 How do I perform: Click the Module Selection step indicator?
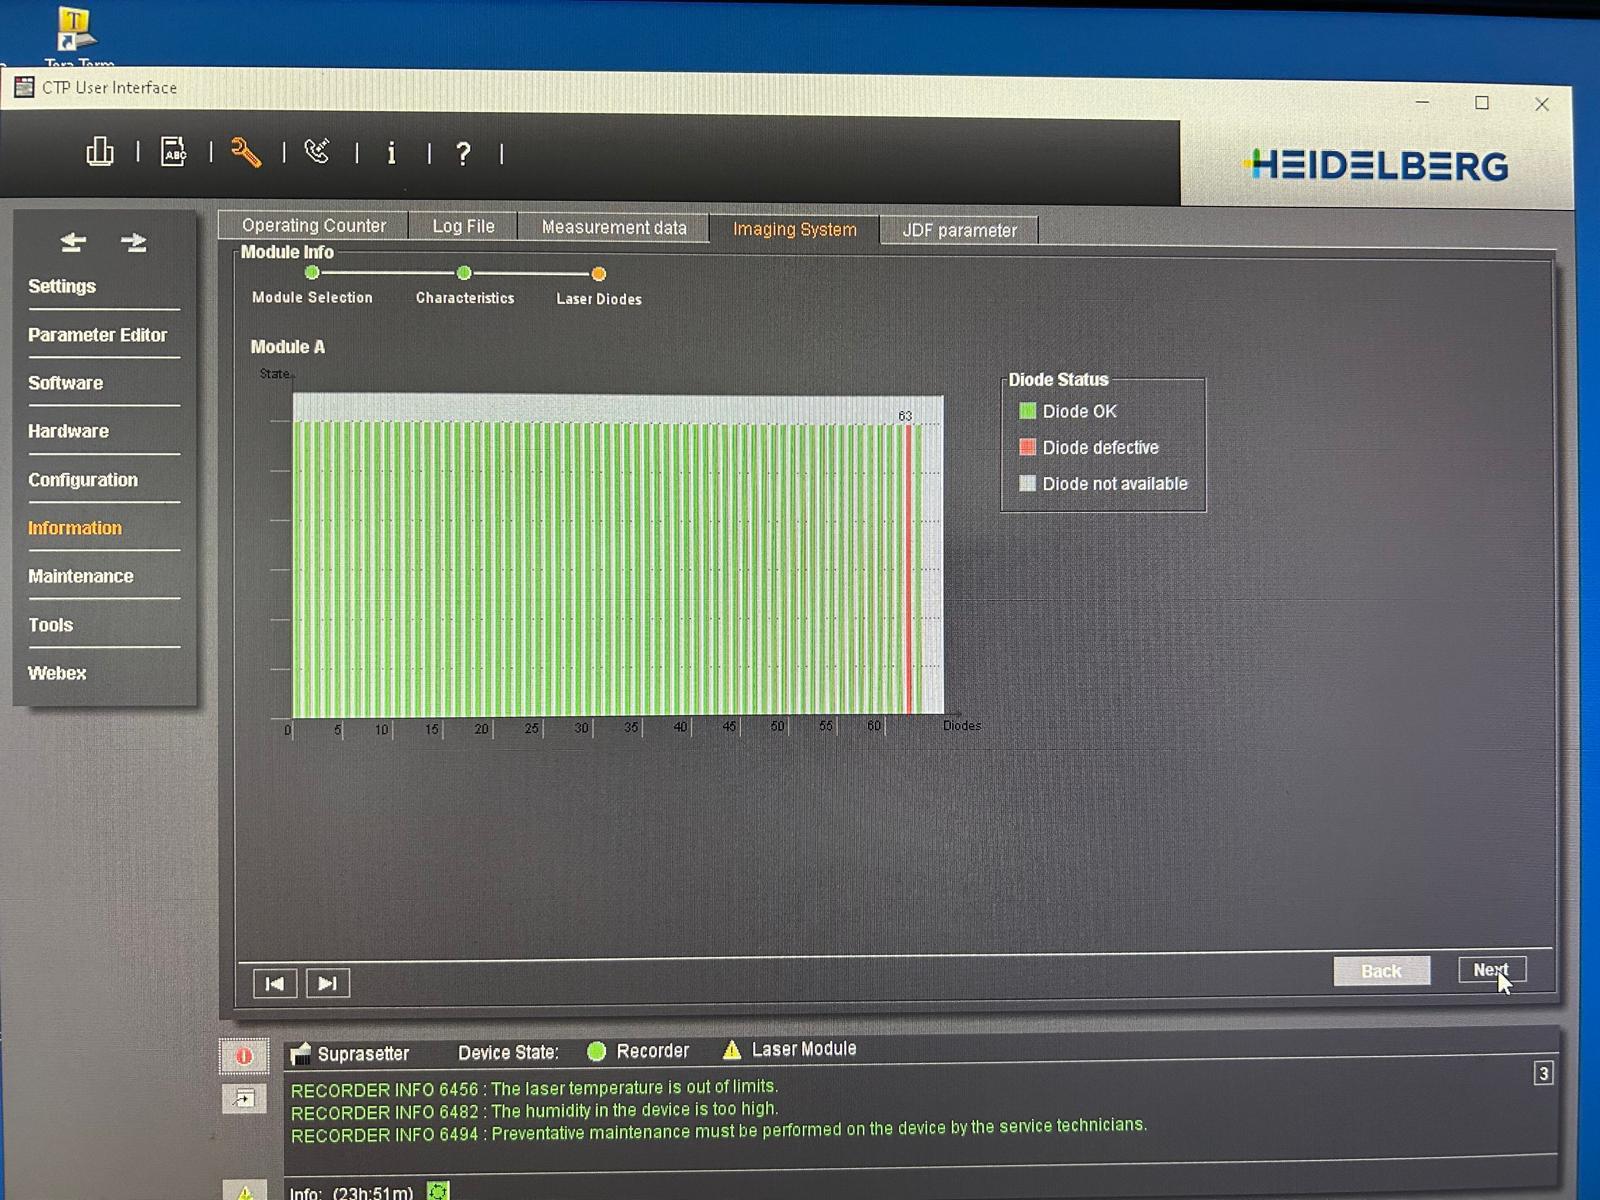312,273
